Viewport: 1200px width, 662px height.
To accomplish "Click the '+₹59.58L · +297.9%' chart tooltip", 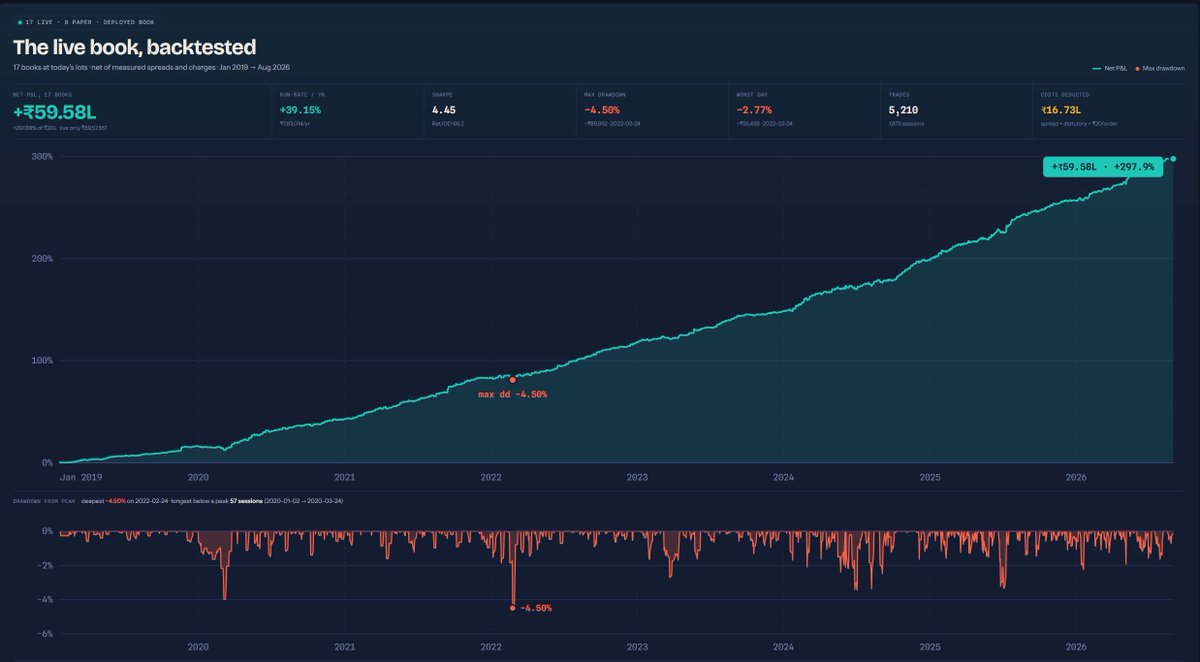I will point(1103,167).
